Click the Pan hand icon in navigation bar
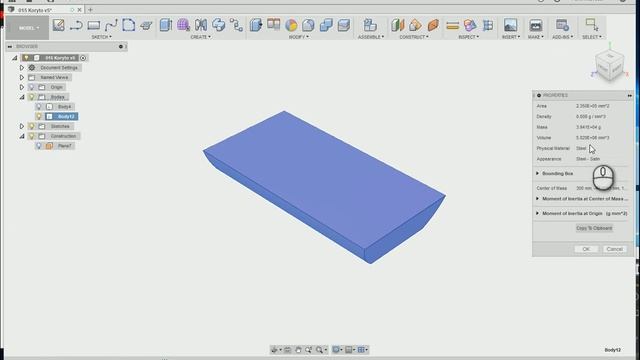The image size is (640, 360). tap(298, 350)
